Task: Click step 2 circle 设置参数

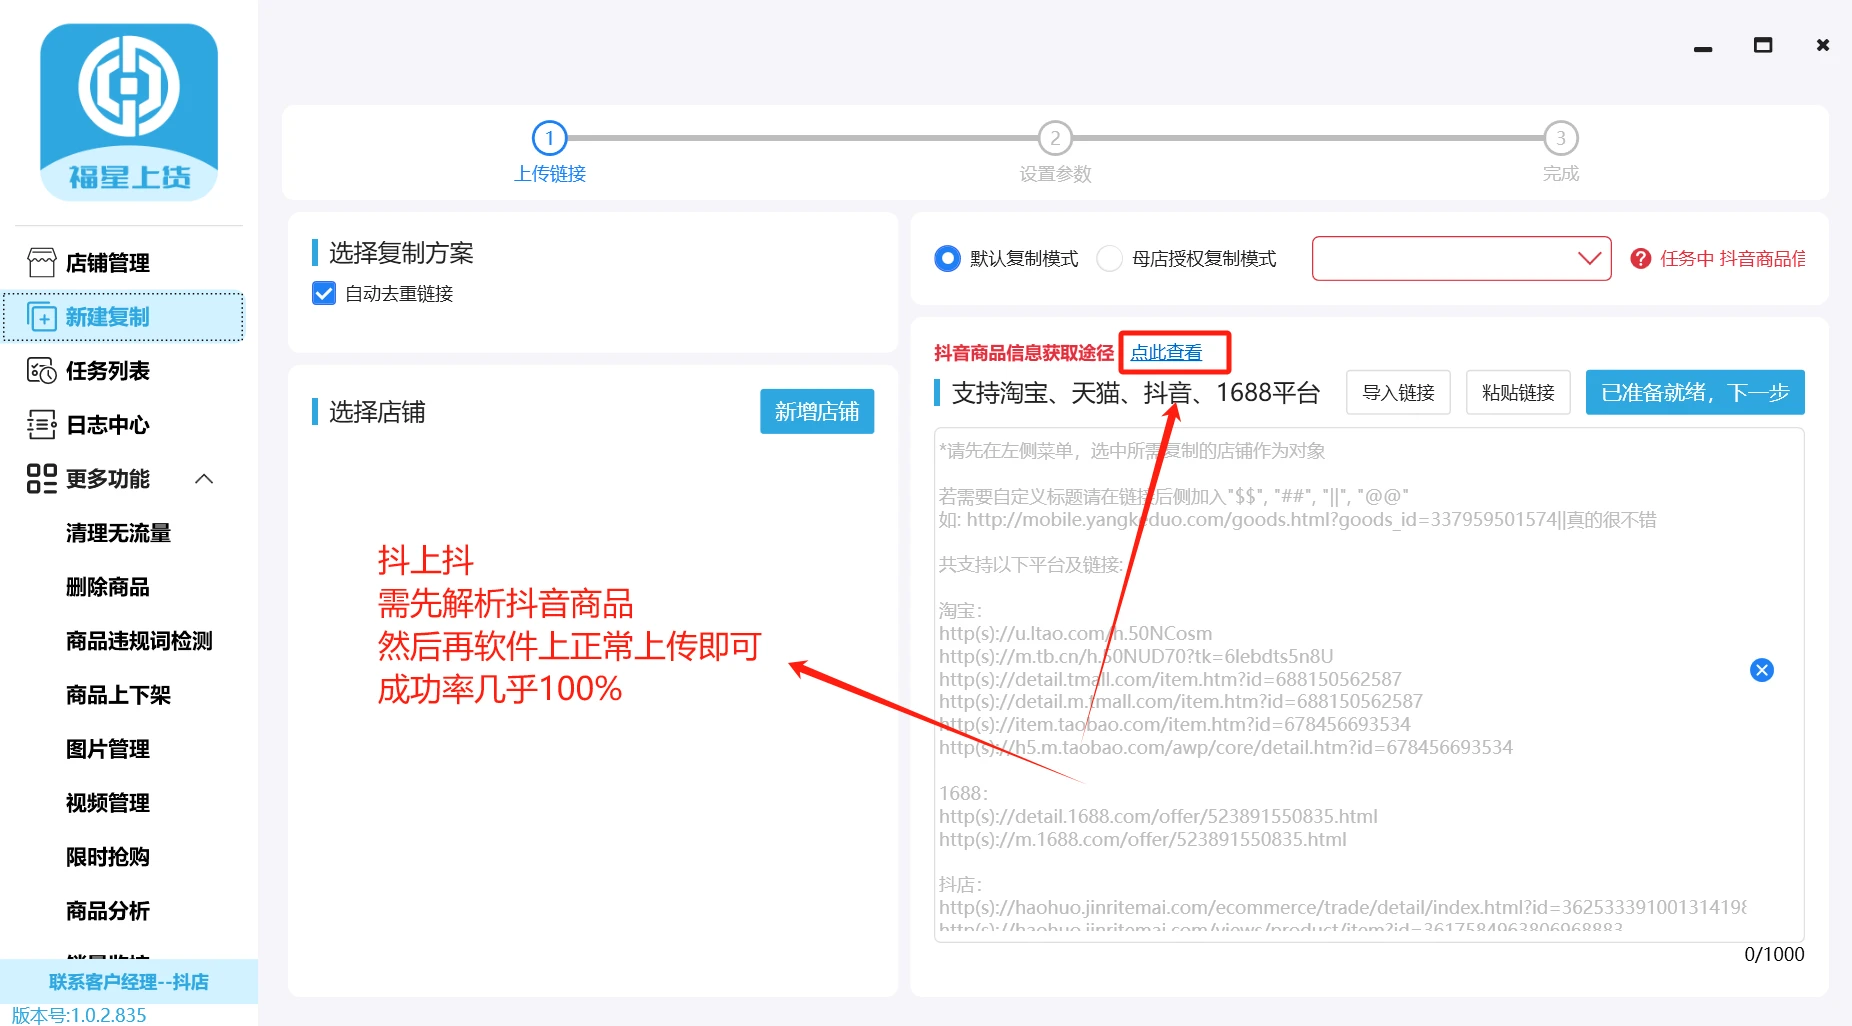Action: (x=1055, y=138)
